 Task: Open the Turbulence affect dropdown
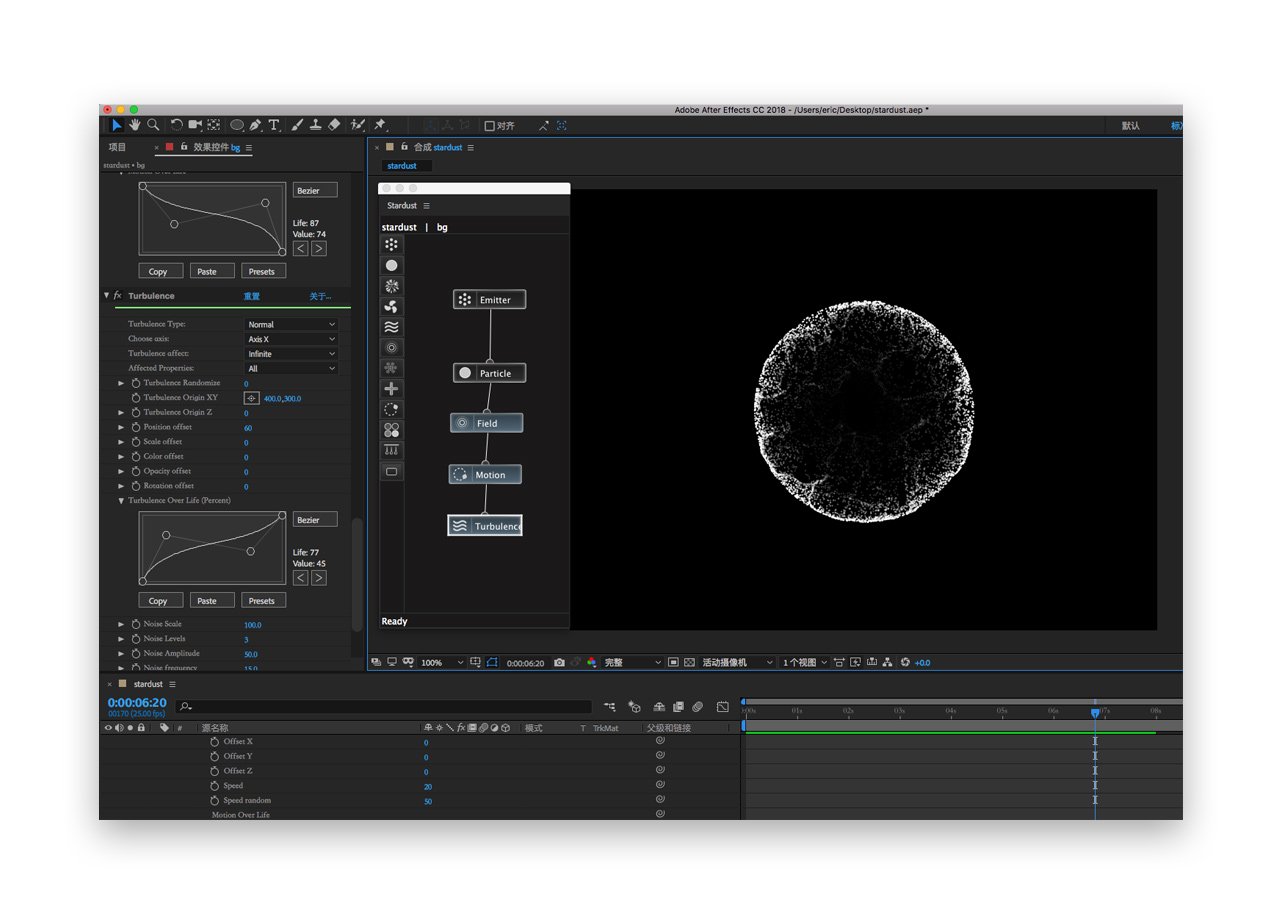click(291, 354)
